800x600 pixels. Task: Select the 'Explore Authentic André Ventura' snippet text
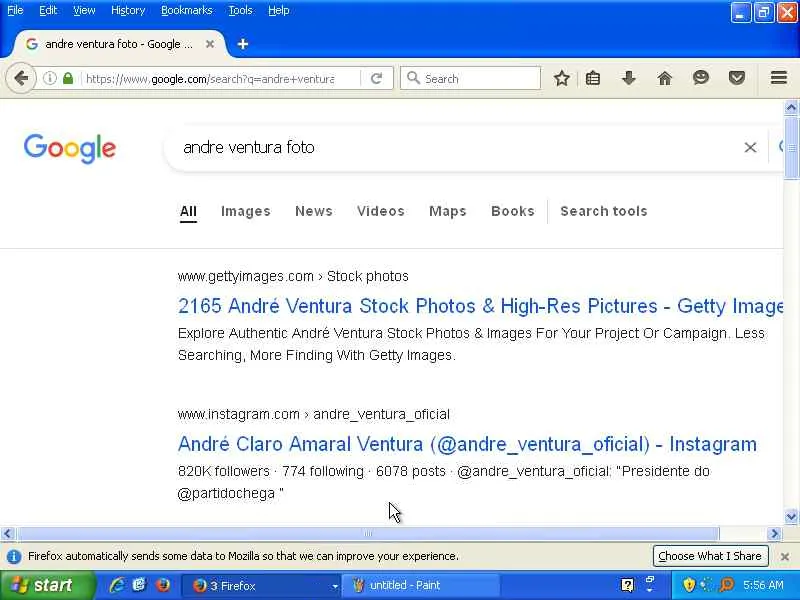[x=280, y=333]
